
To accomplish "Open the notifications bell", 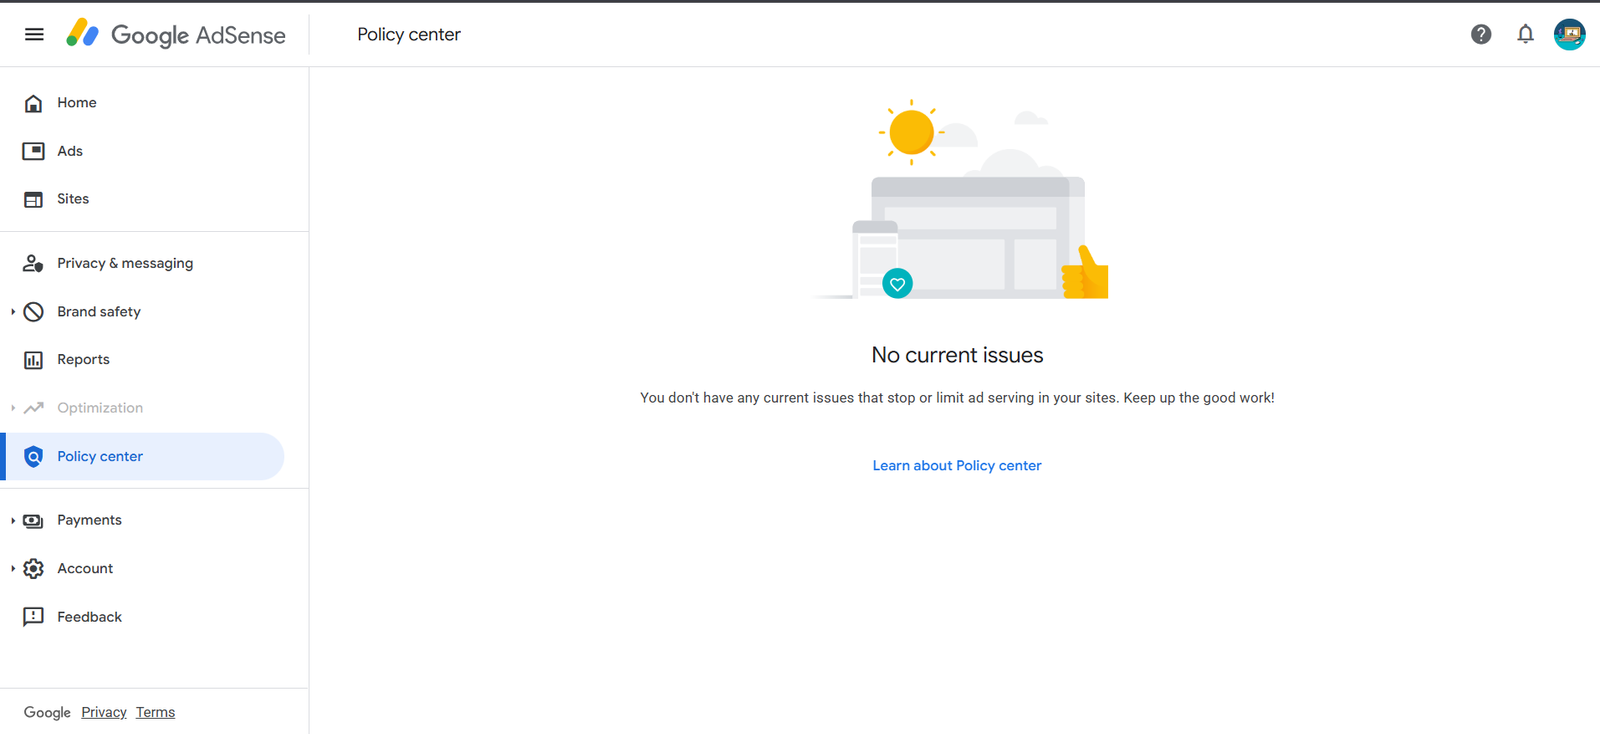I will coord(1525,34).
